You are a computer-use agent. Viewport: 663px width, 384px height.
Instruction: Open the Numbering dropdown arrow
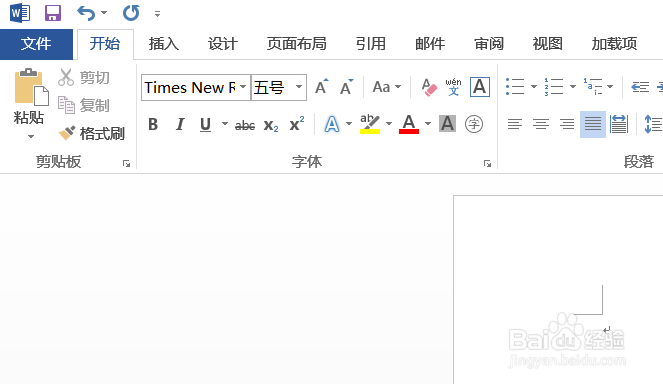click(x=573, y=87)
